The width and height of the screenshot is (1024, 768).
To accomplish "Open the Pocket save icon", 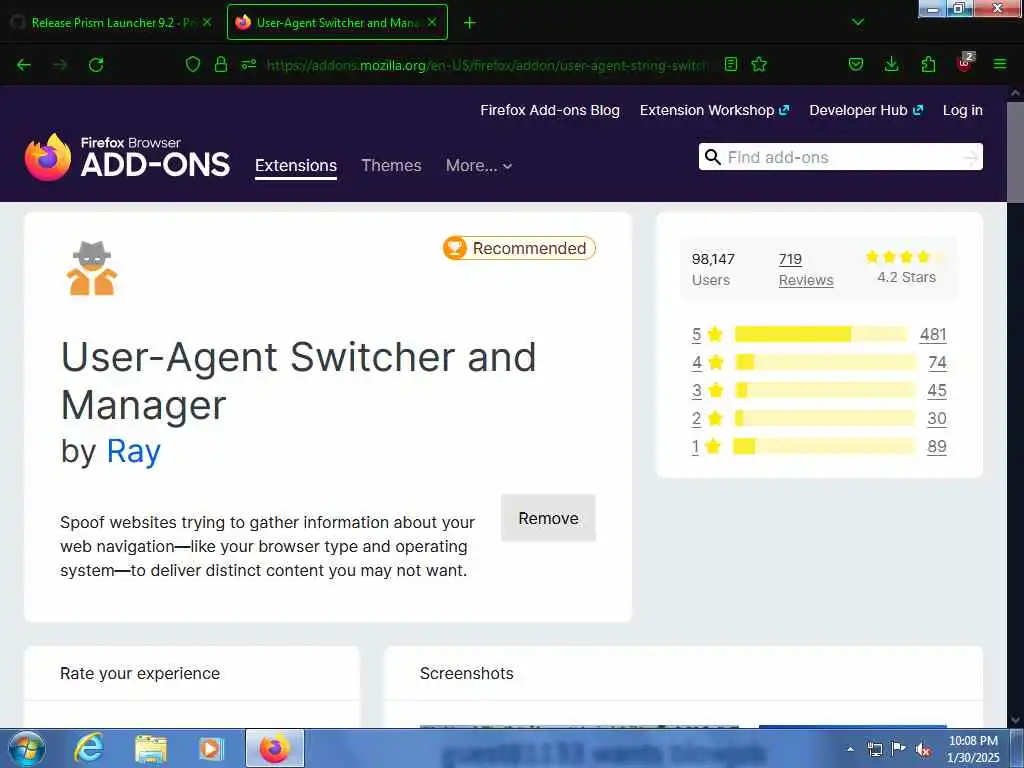I will point(856,64).
